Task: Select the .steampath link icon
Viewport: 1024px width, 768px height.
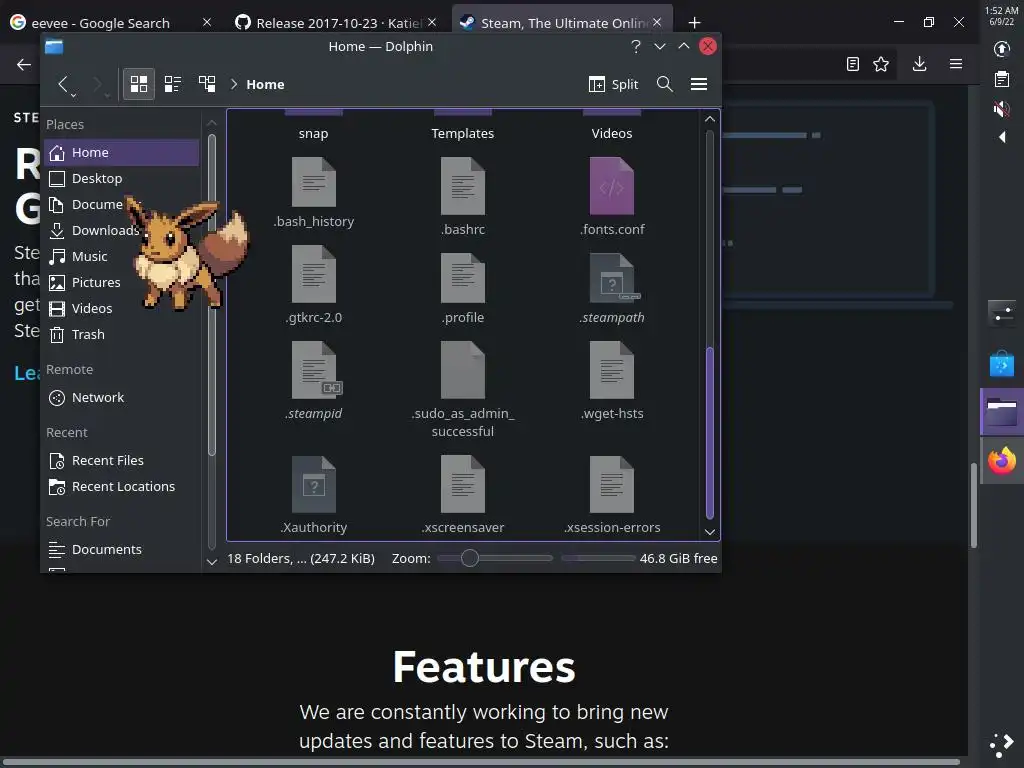Action: point(612,278)
